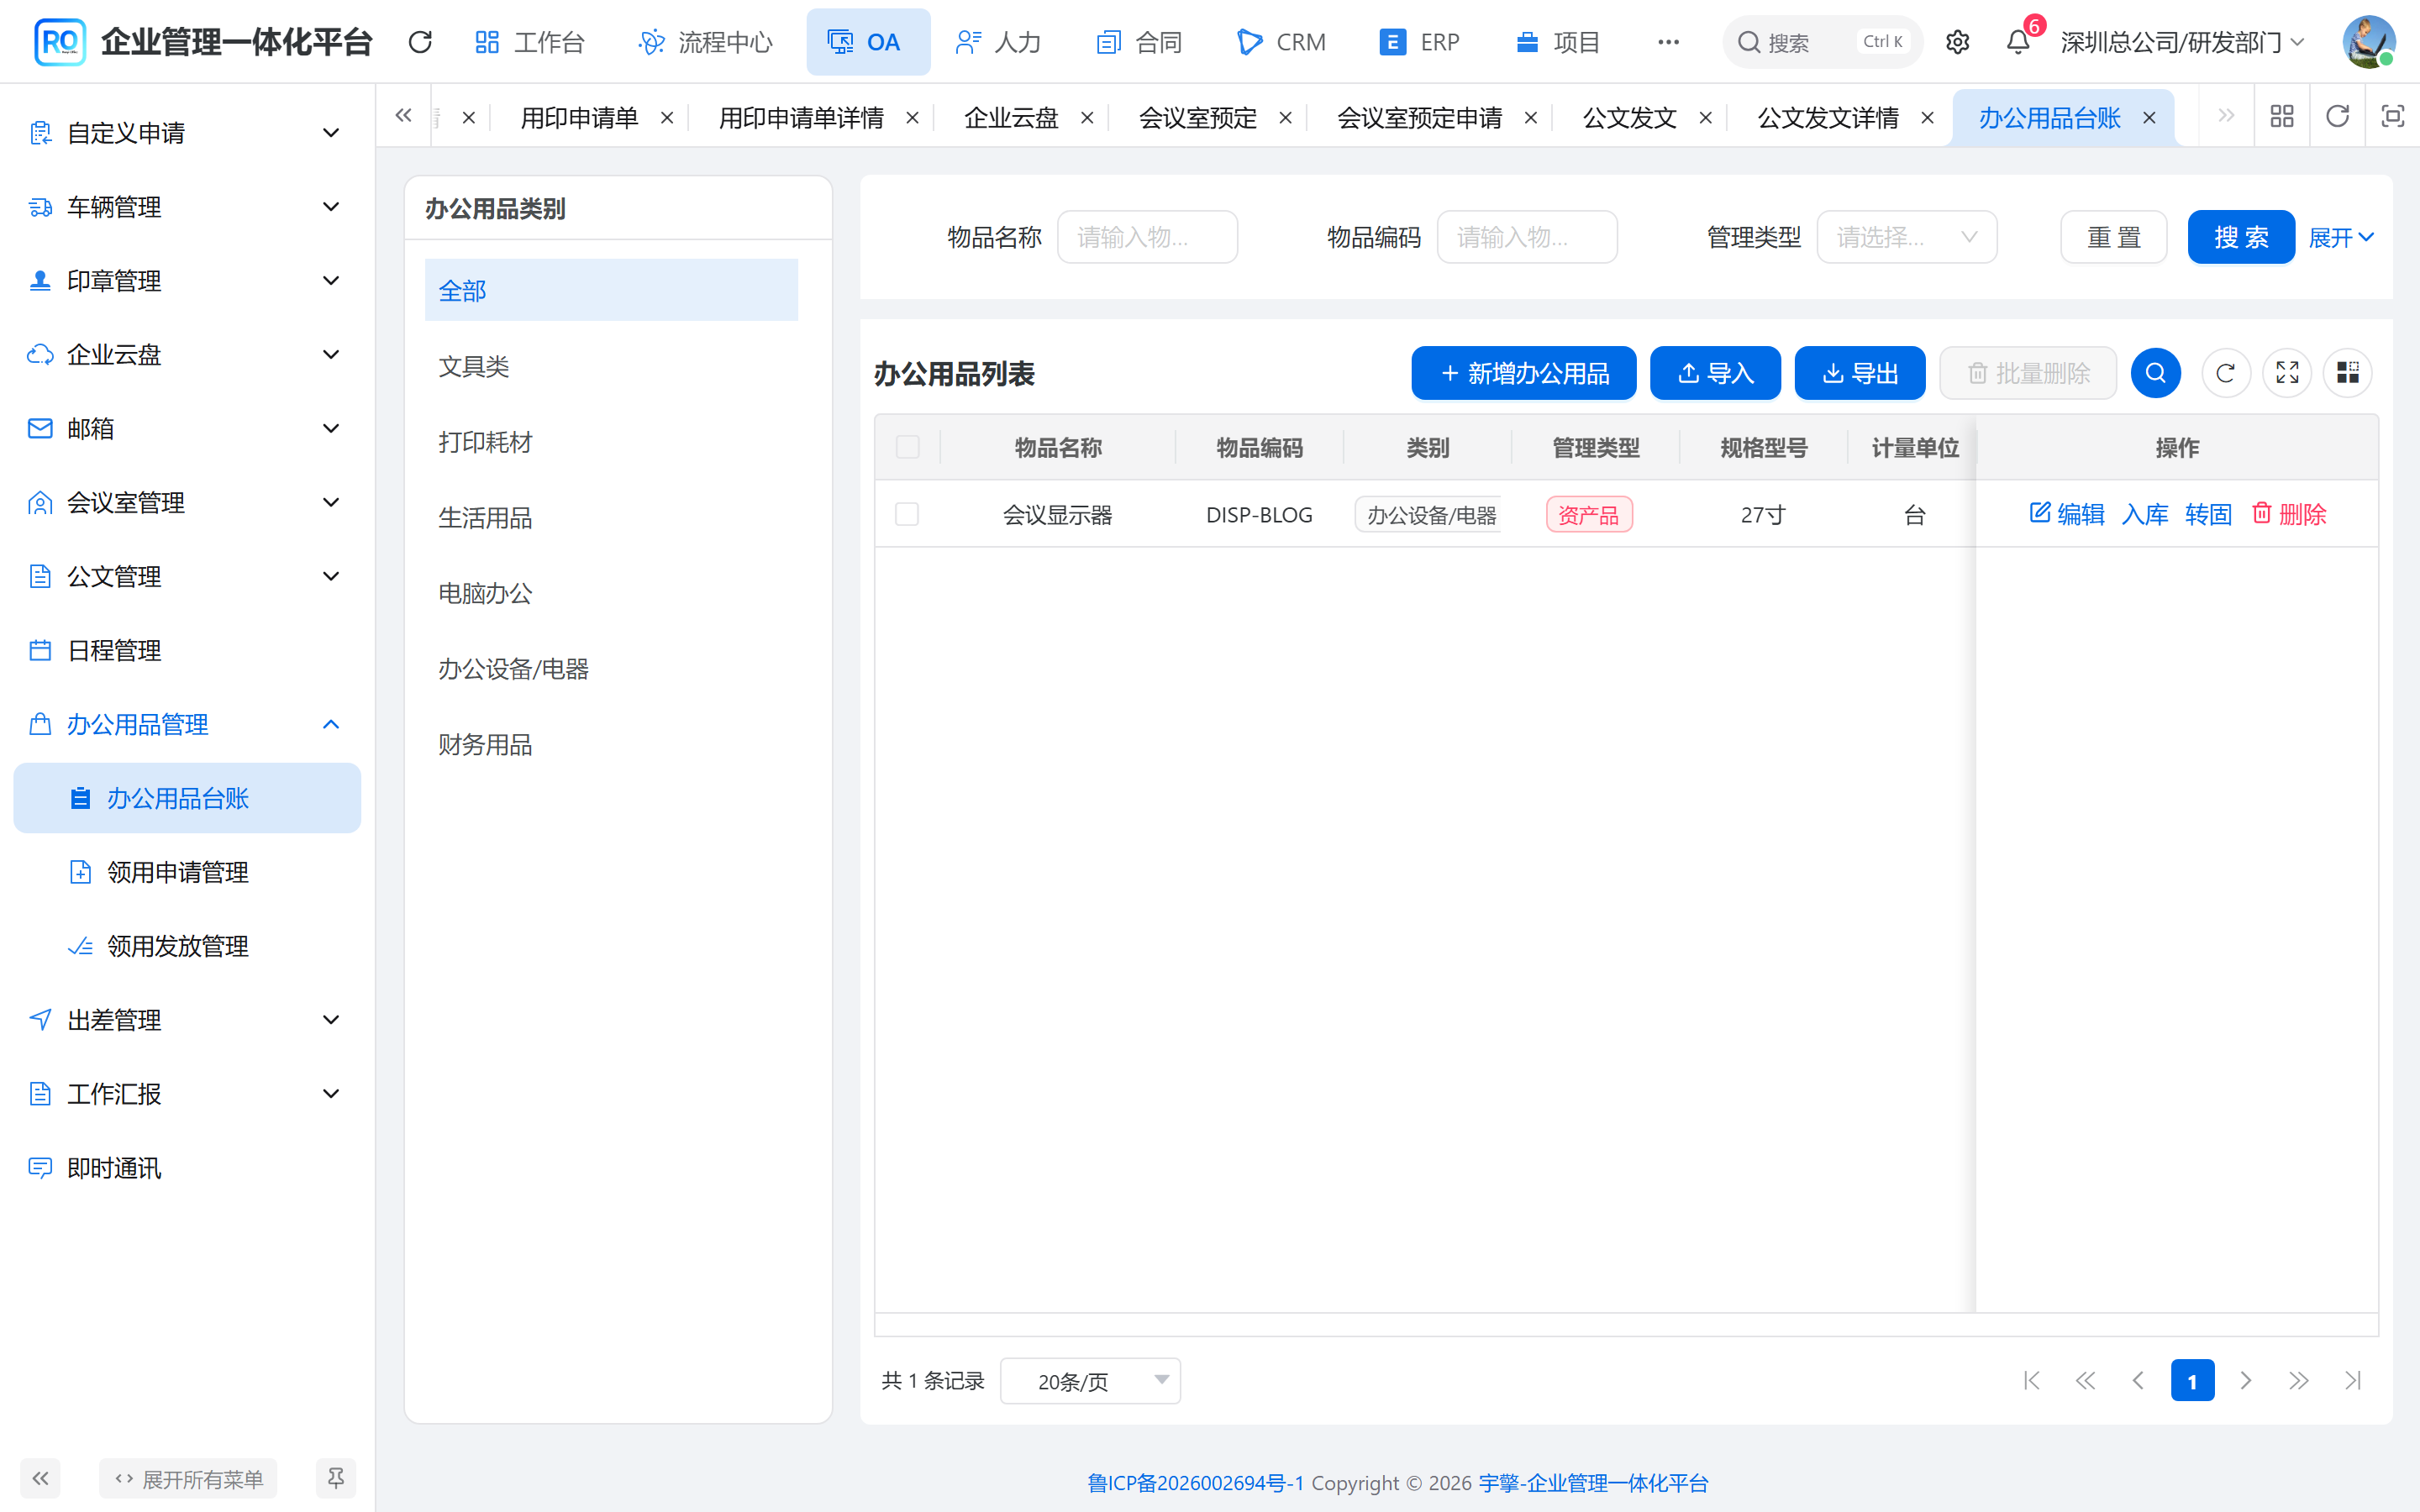Focus the 物品编码 input field
This screenshot has height=1512, width=2420.
tap(1527, 237)
